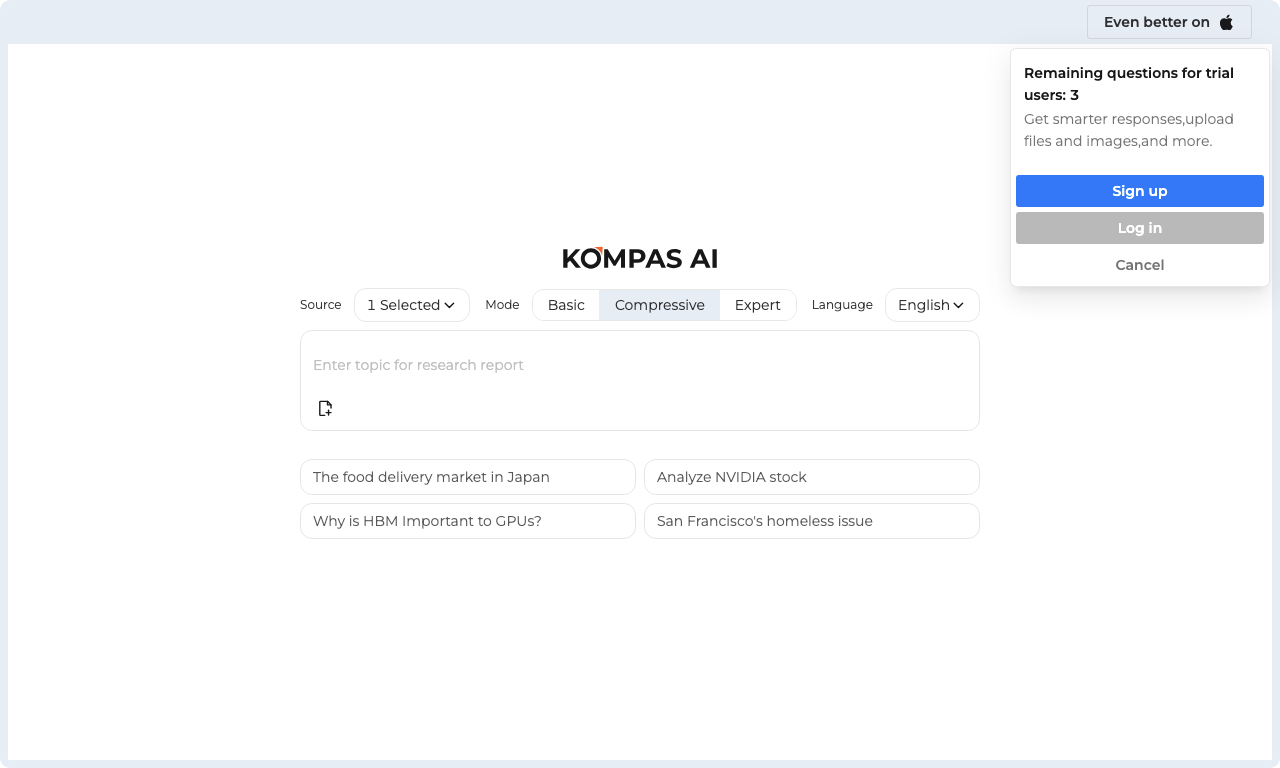This screenshot has height=768, width=1280.
Task: Click the 'Remaining questions for trial users: 3' text
Action: coord(1129,84)
